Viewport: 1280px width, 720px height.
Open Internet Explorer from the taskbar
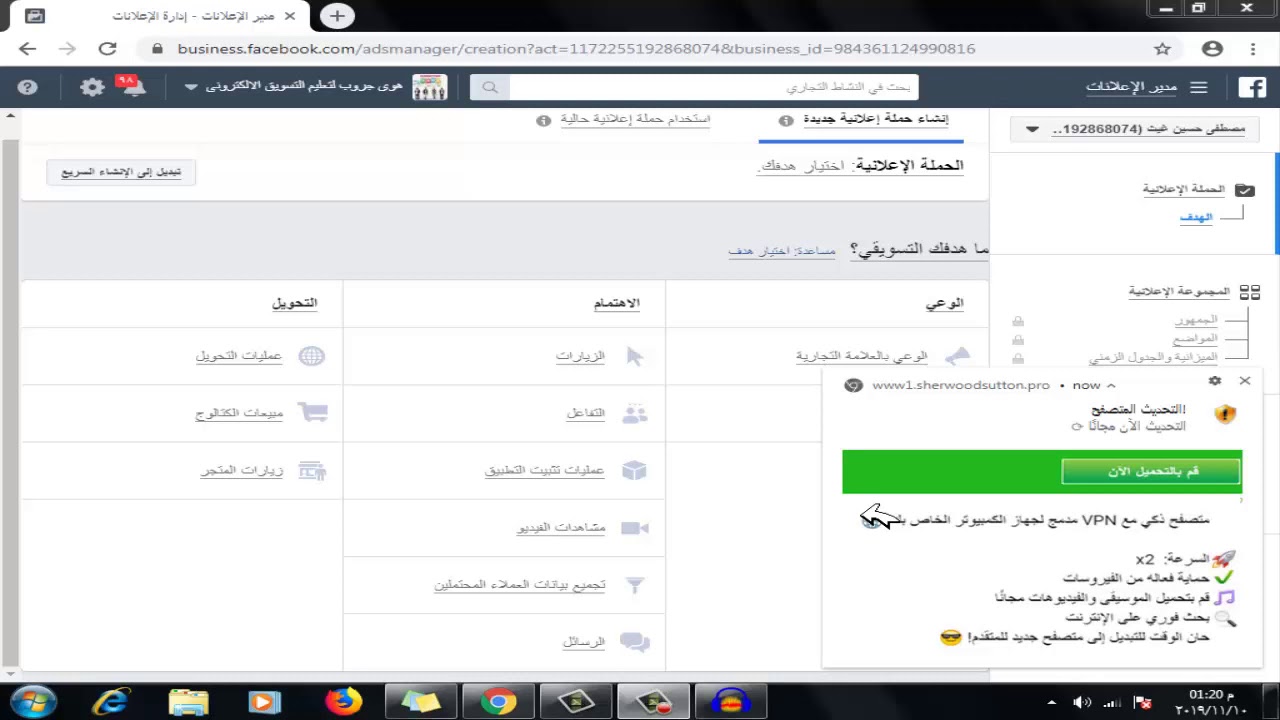pyautogui.click(x=110, y=701)
